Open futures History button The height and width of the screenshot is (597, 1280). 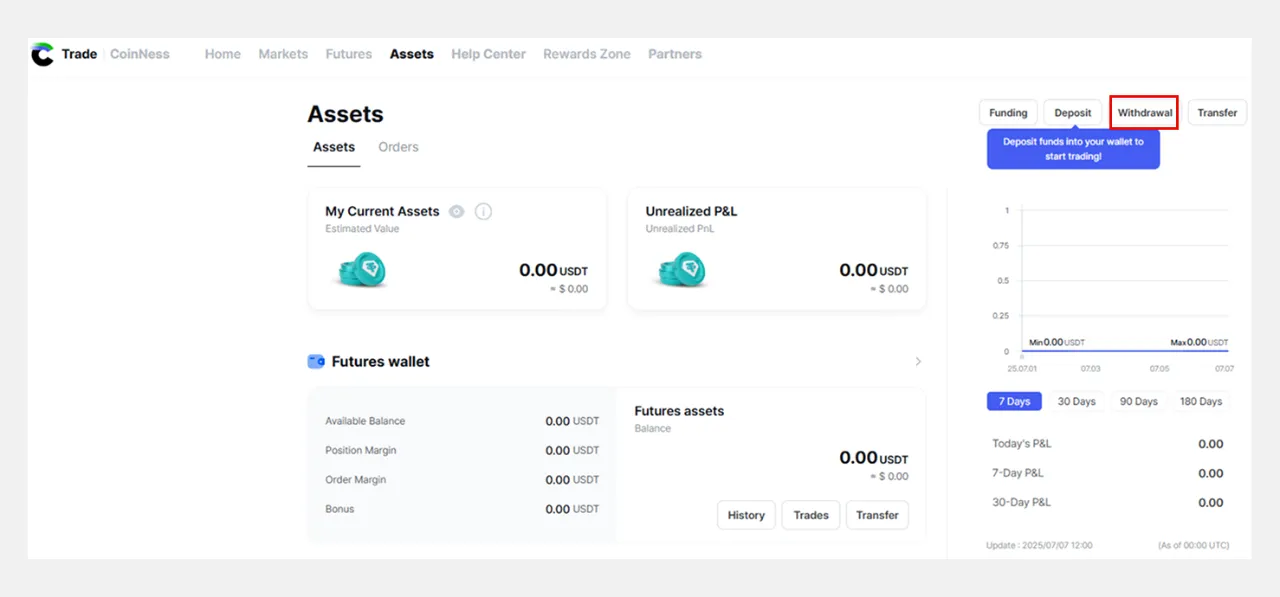(746, 515)
